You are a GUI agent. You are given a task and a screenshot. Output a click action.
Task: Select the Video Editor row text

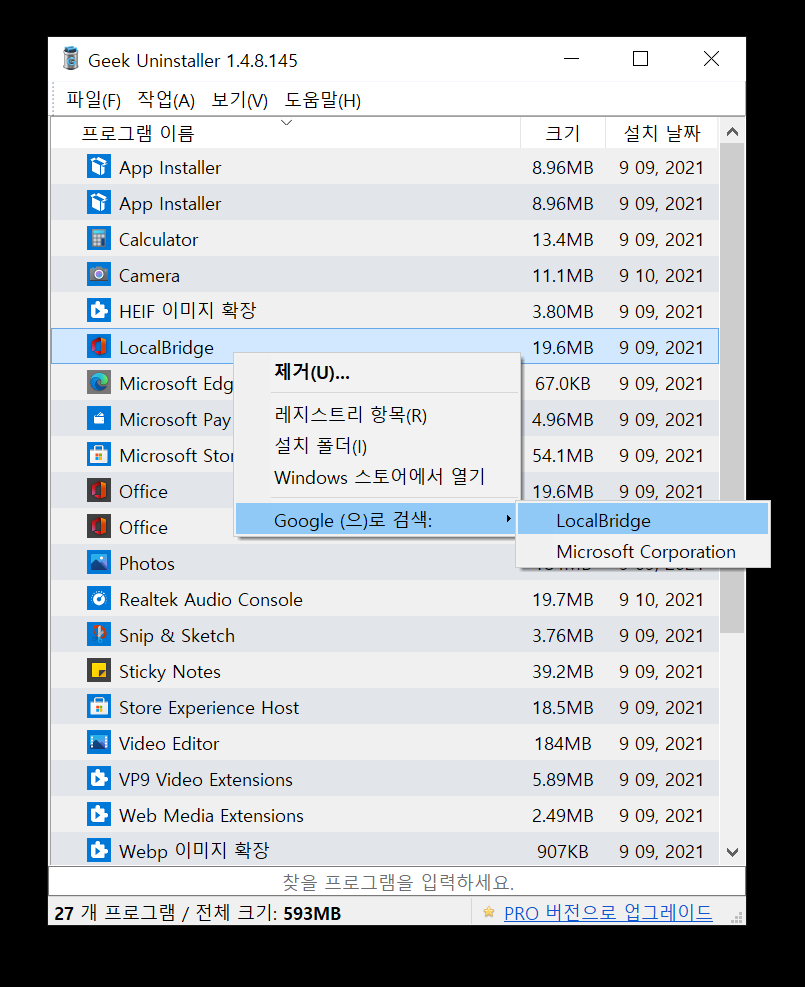click(x=169, y=743)
